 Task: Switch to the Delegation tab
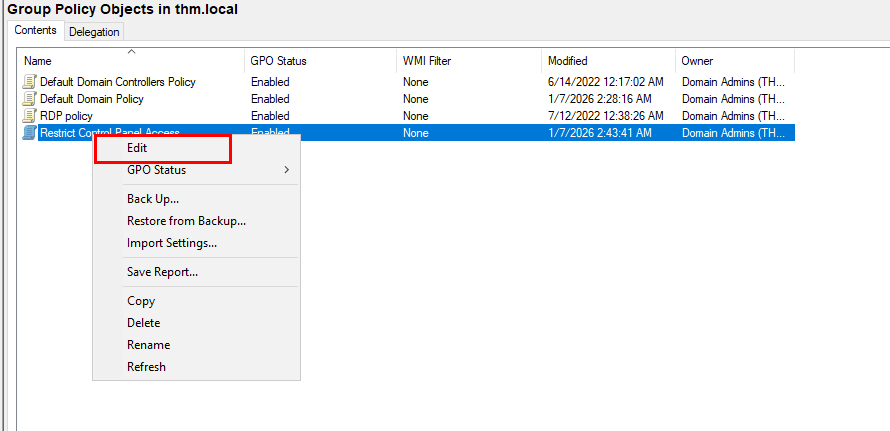[x=94, y=32]
